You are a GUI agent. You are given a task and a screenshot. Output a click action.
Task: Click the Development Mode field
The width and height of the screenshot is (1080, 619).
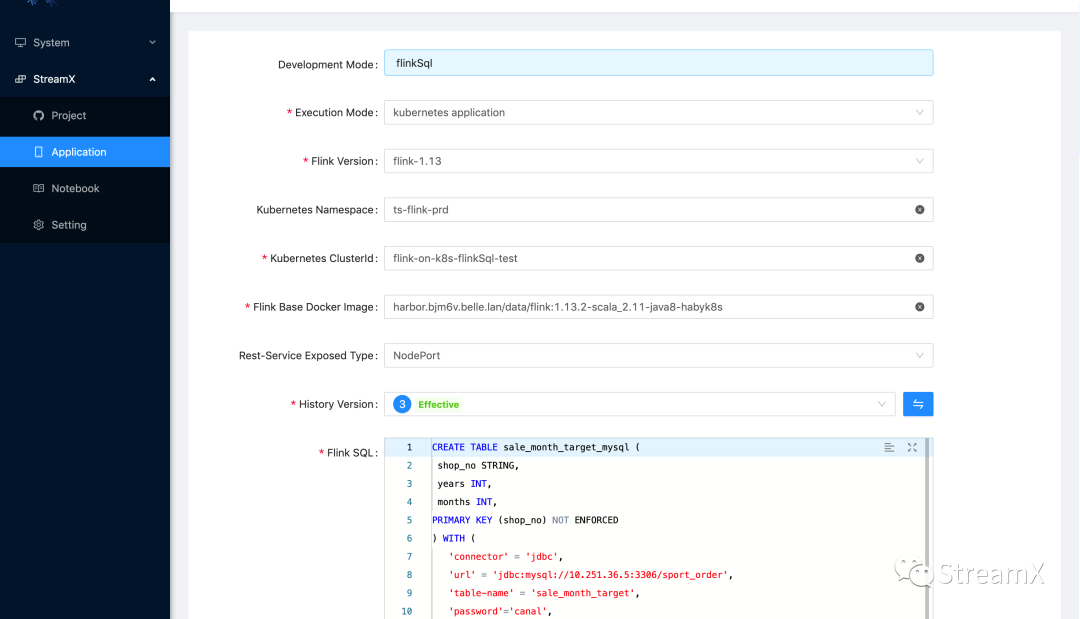coord(658,63)
